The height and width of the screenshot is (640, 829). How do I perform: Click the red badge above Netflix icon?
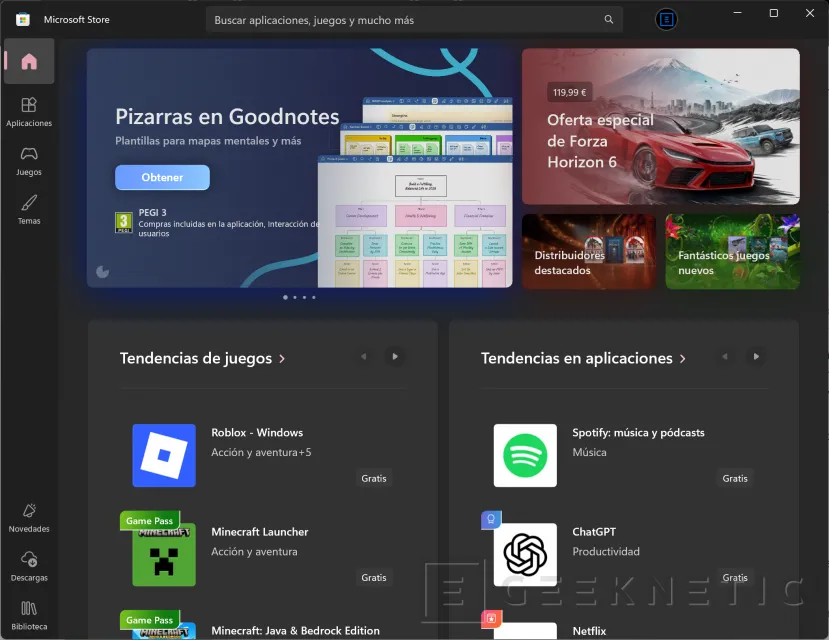click(x=491, y=619)
